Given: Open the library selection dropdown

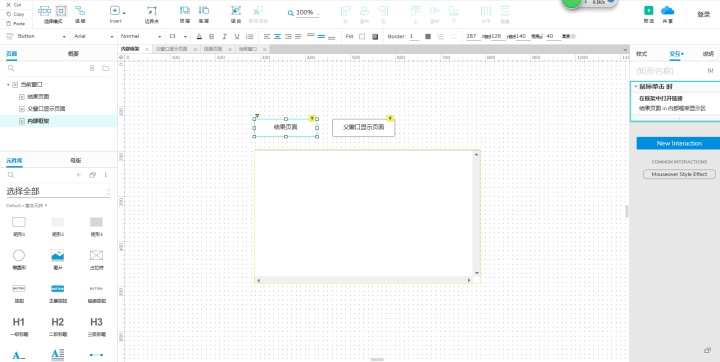Looking at the screenshot, I should pyautogui.click(x=58, y=192).
